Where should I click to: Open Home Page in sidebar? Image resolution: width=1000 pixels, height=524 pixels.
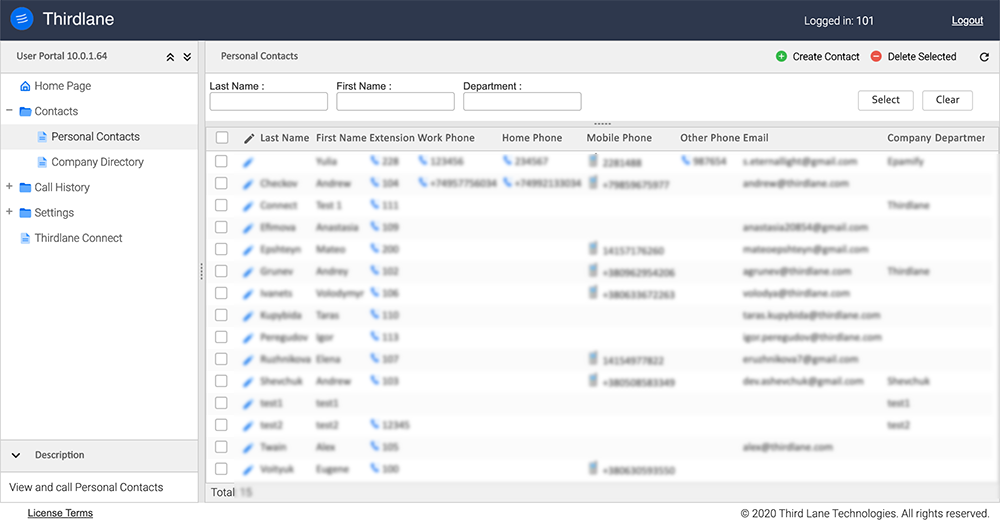tap(62, 86)
